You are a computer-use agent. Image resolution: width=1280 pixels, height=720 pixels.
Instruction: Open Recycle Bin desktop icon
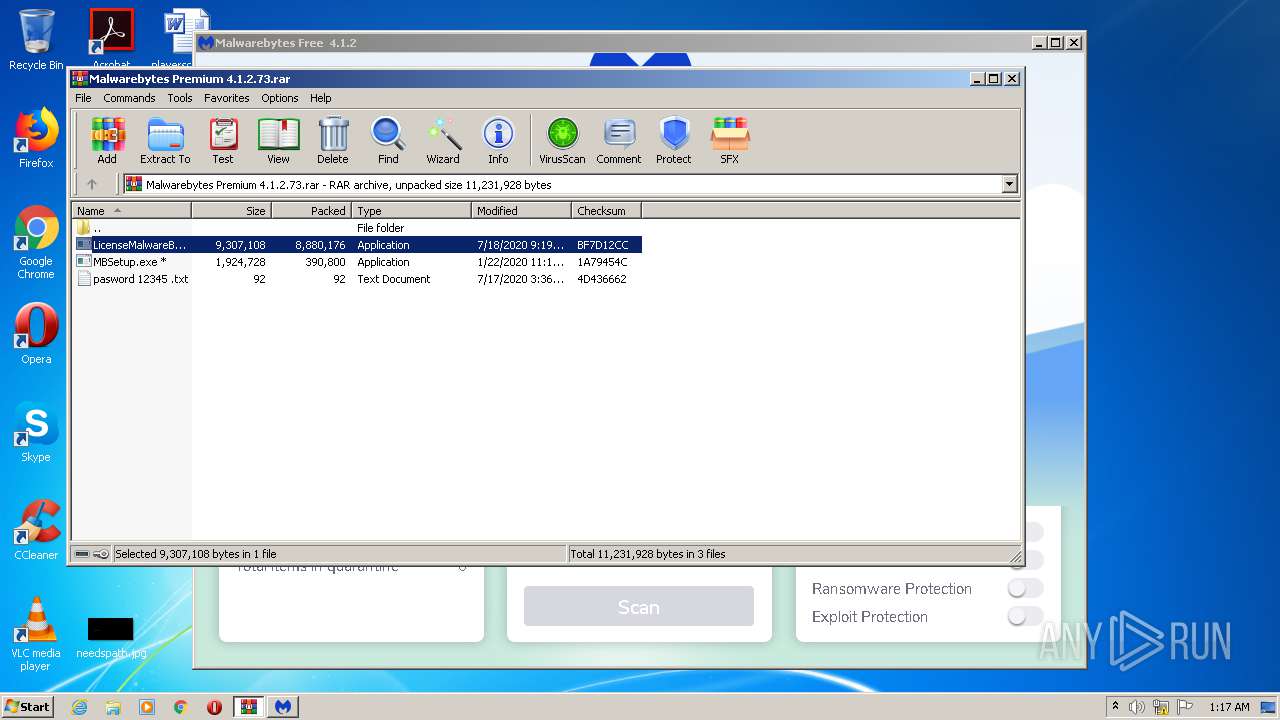(x=36, y=40)
